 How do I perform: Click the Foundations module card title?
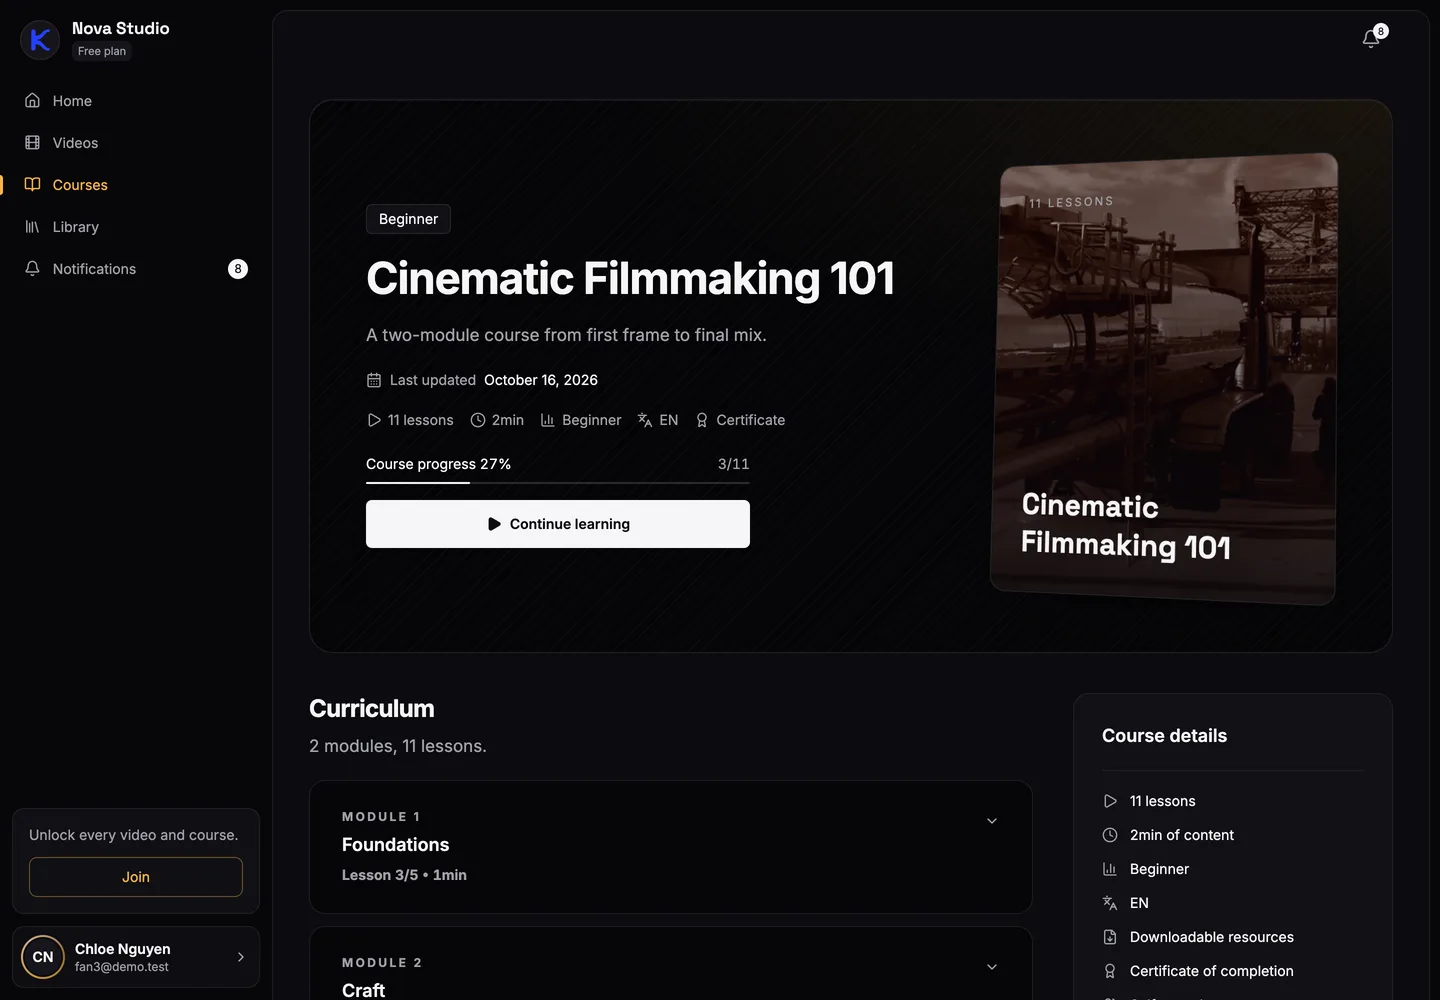[395, 845]
